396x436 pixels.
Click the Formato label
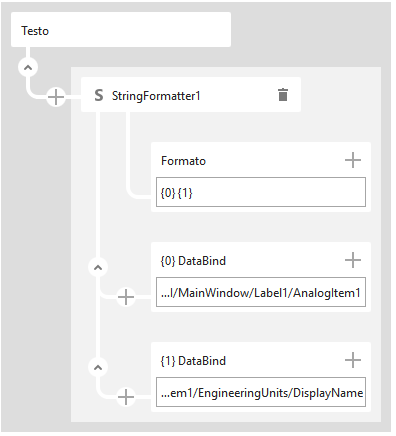183,161
